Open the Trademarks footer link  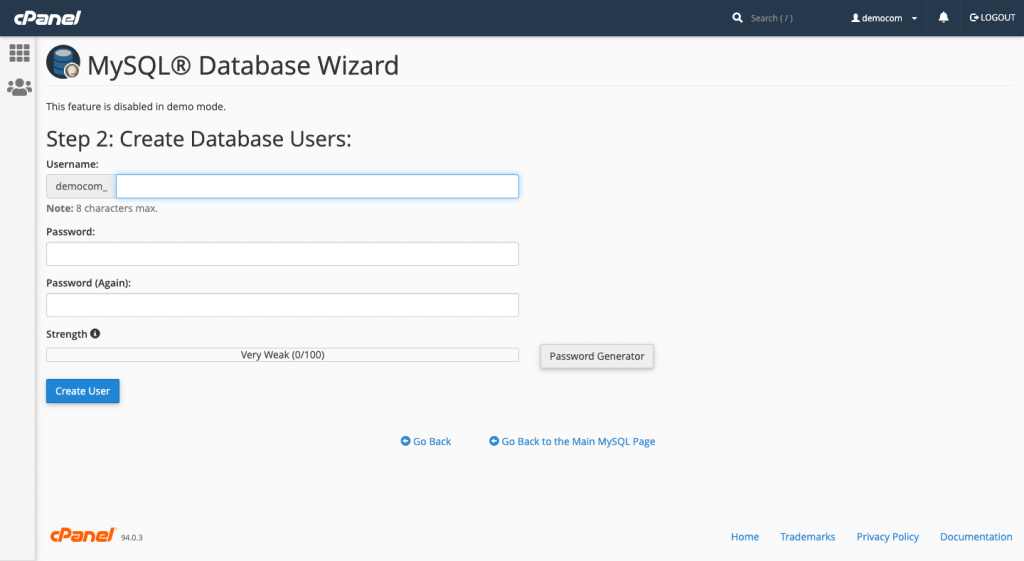coord(807,537)
